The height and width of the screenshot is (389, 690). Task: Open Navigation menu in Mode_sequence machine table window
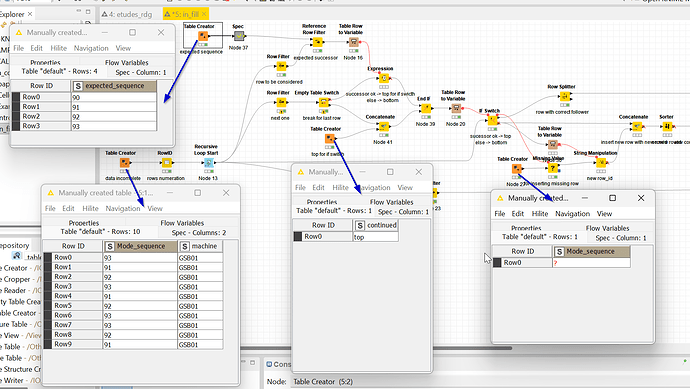pos(122,208)
